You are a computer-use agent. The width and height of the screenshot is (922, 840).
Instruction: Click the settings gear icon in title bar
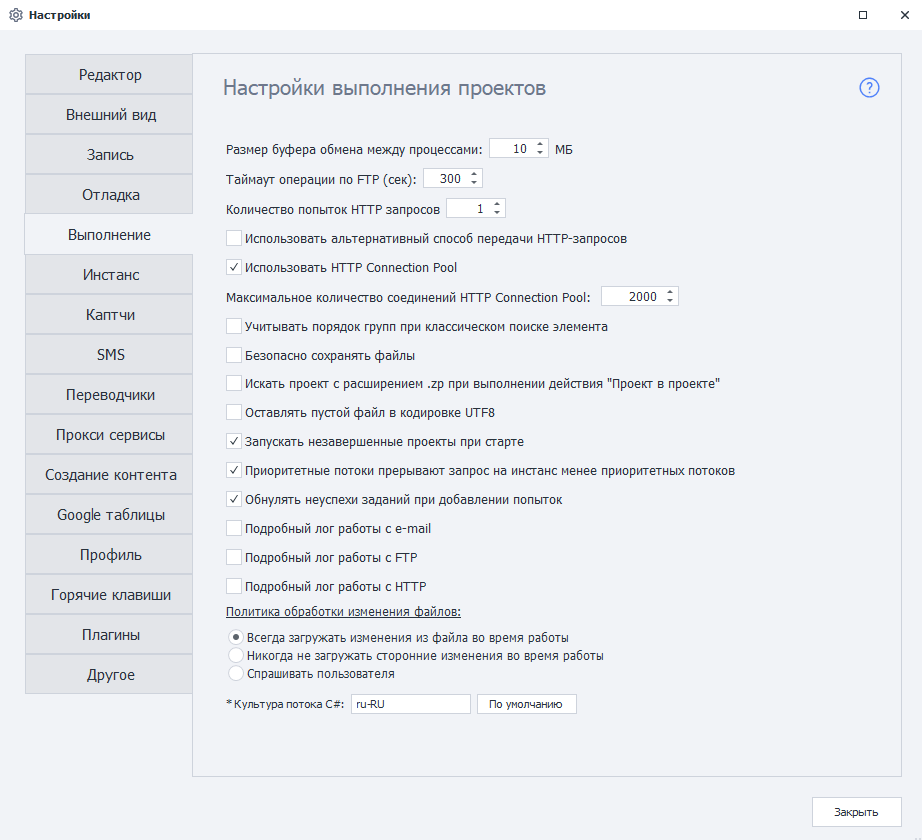click(16, 15)
